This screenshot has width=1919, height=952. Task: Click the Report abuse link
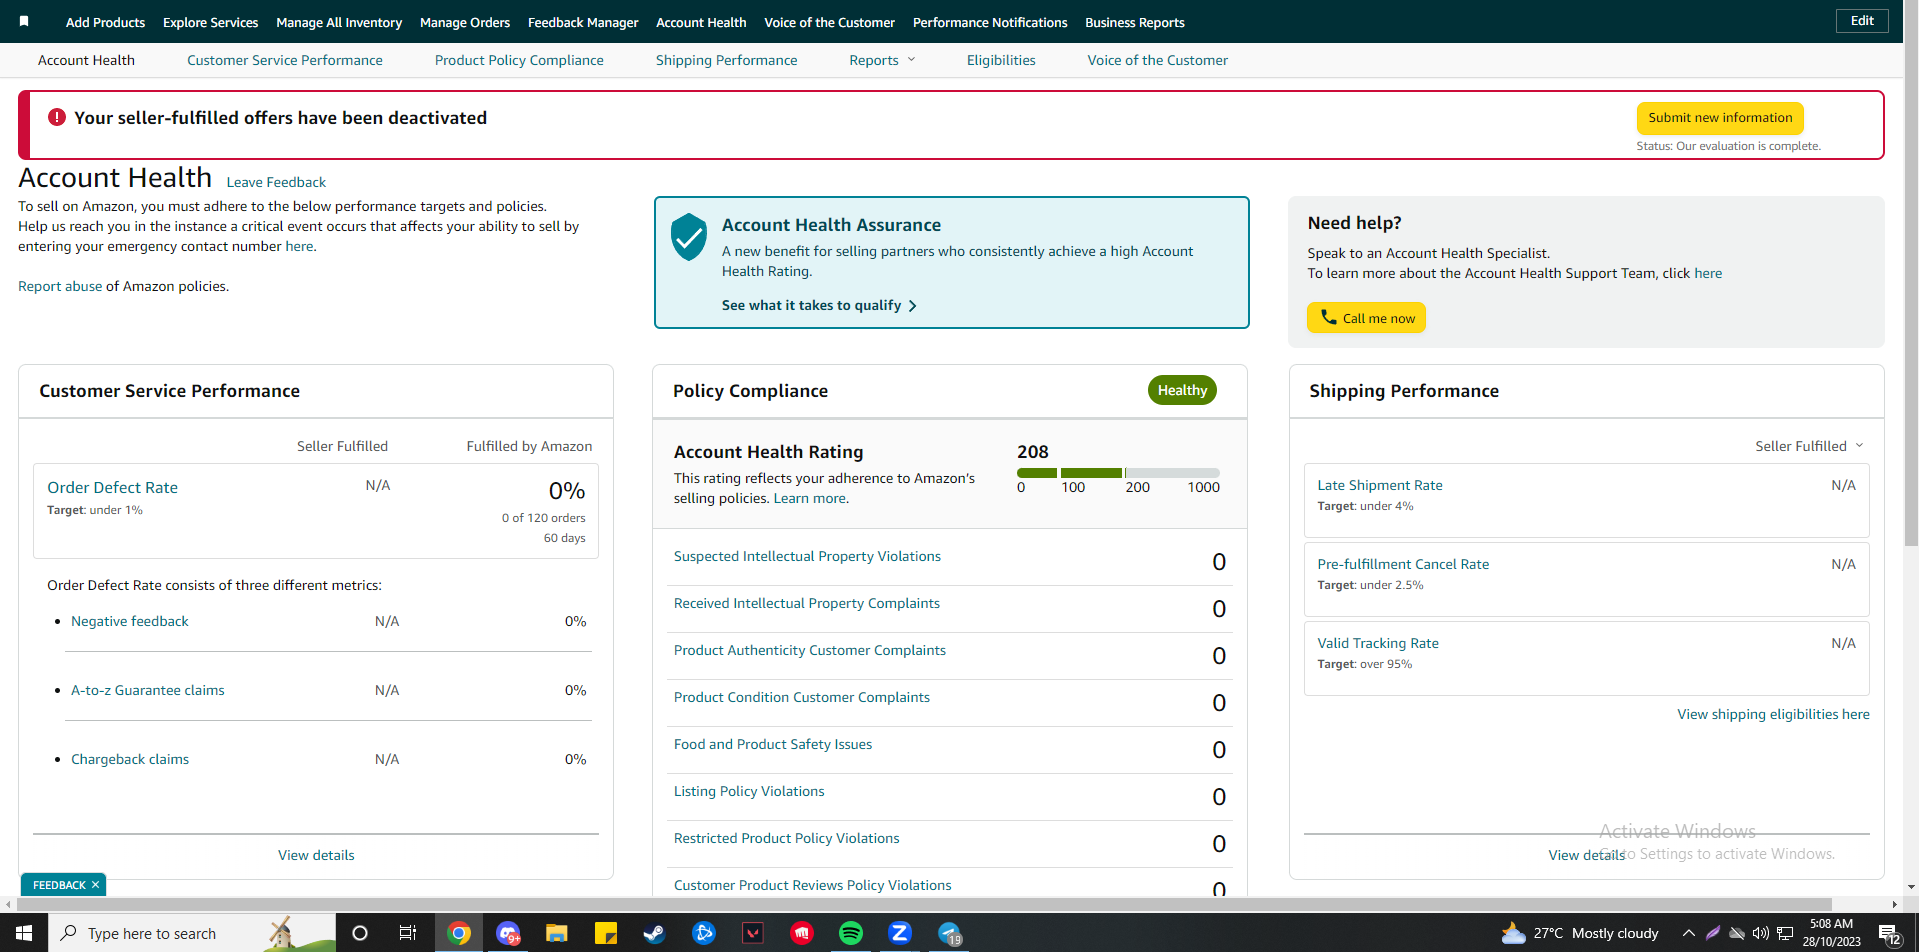click(60, 286)
